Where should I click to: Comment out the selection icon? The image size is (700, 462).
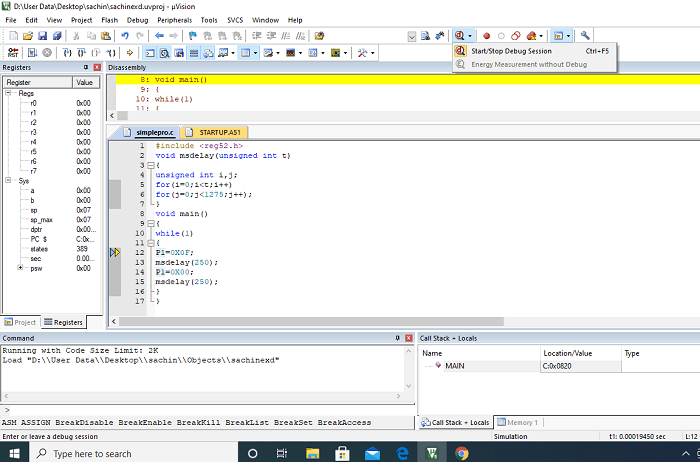[x=286, y=36]
